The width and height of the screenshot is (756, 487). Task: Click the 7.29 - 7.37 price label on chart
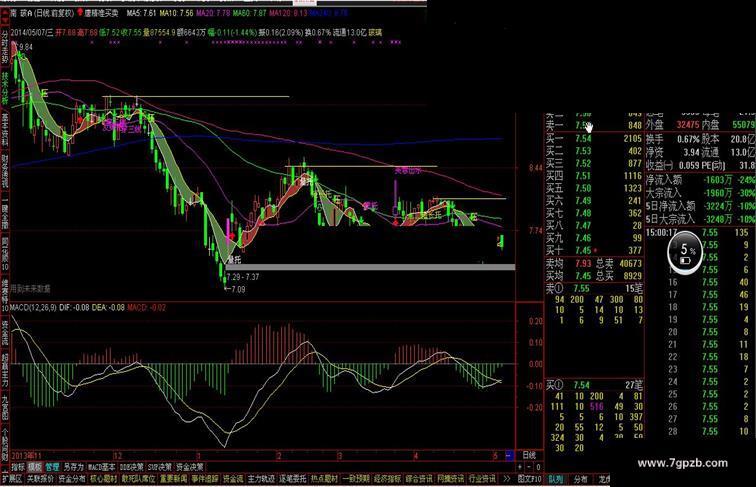click(243, 277)
